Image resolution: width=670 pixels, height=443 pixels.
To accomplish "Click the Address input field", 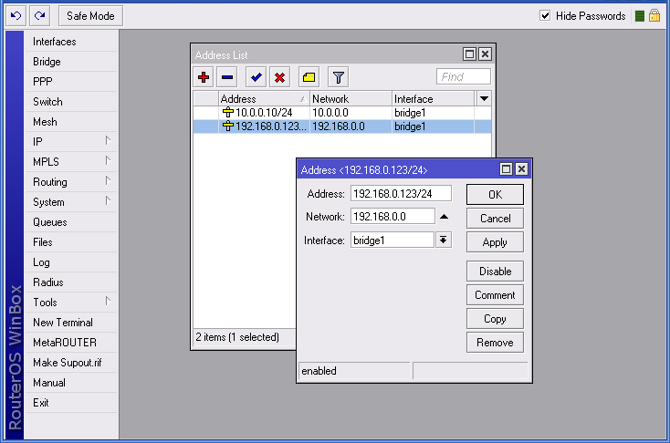I will pyautogui.click(x=400, y=193).
